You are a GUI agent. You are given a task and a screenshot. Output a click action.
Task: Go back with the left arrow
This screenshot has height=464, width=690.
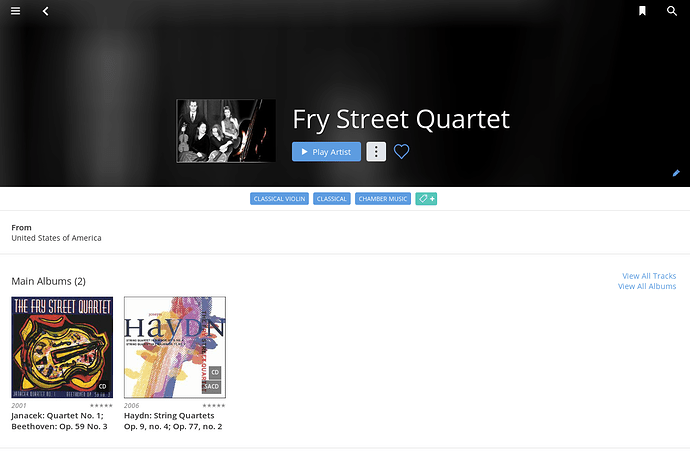pyautogui.click(x=45, y=11)
